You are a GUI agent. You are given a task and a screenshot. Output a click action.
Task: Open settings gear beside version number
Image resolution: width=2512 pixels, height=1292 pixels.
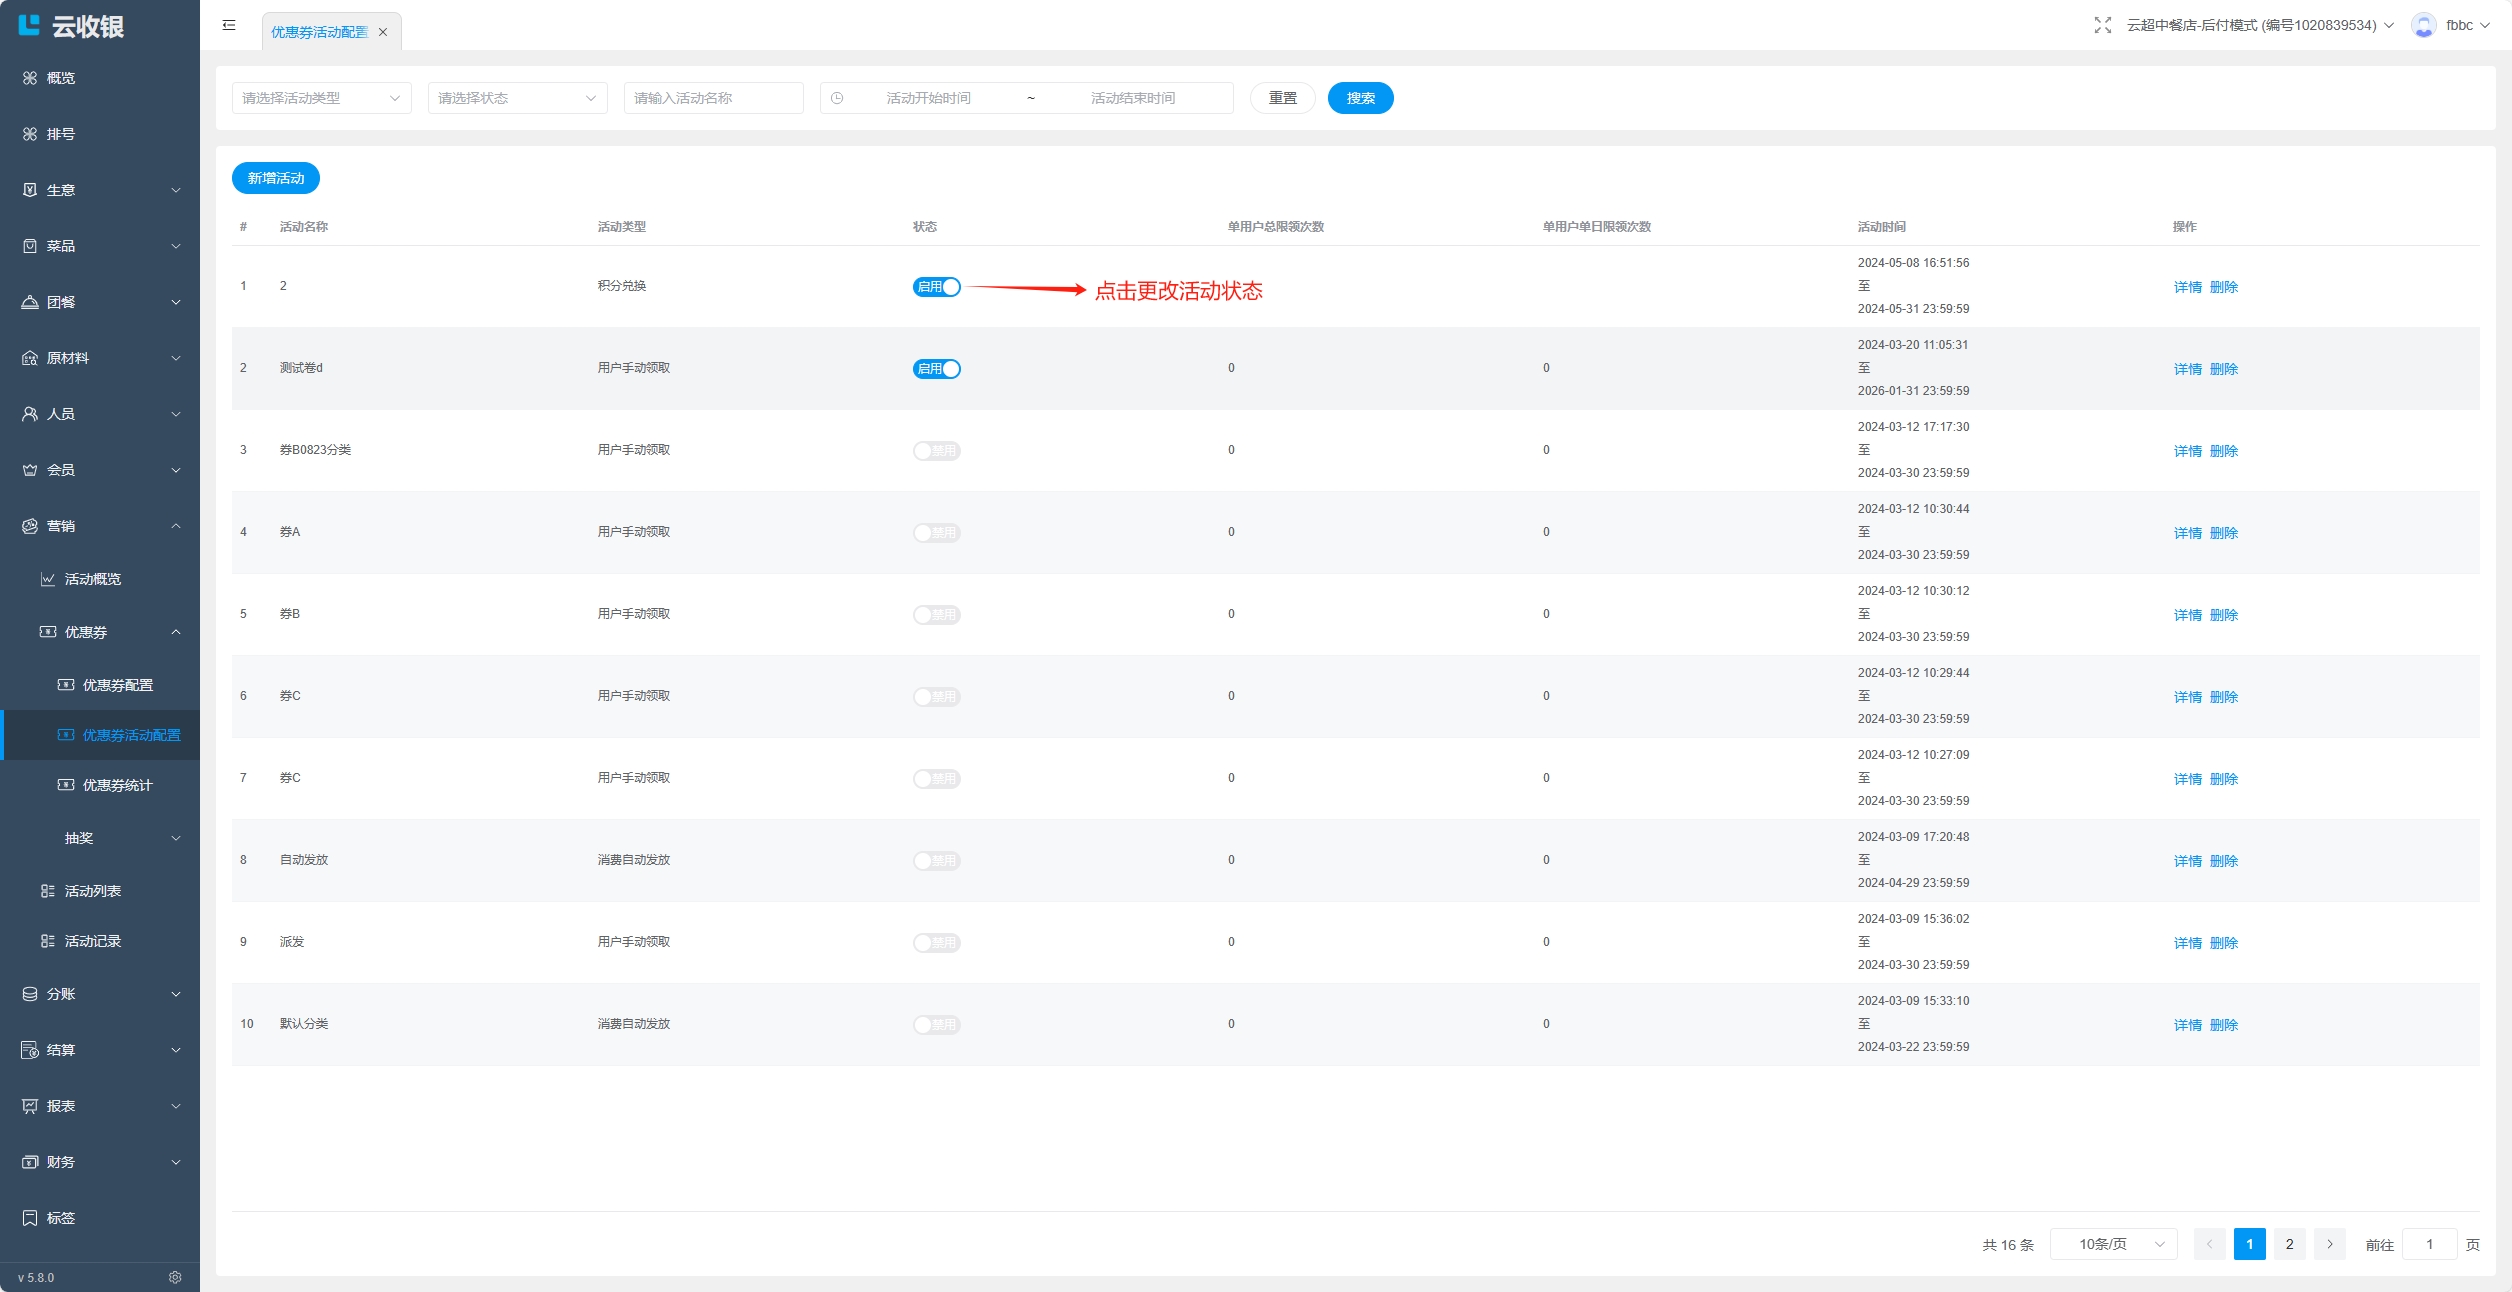175,1277
